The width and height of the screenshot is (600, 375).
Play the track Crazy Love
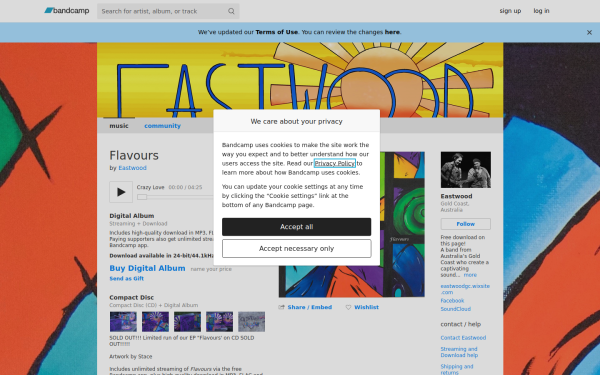point(121,192)
